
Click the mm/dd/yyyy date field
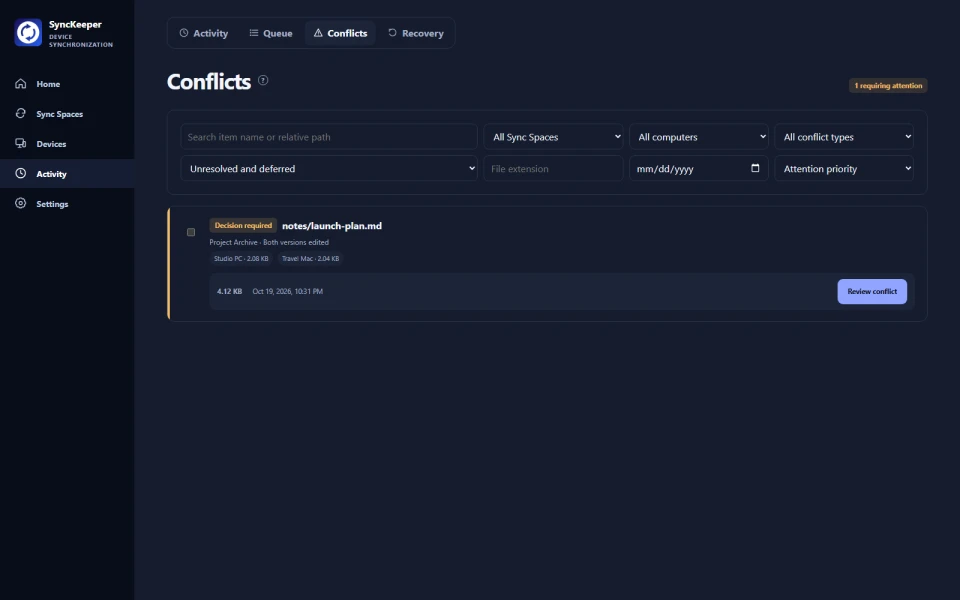point(699,168)
